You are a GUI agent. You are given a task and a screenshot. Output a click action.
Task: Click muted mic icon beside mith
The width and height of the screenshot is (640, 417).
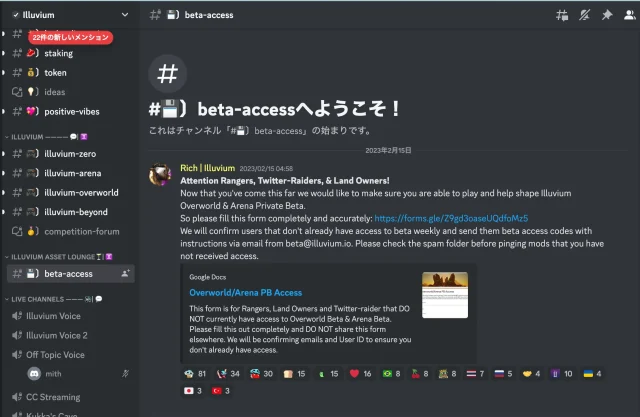(x=126, y=373)
